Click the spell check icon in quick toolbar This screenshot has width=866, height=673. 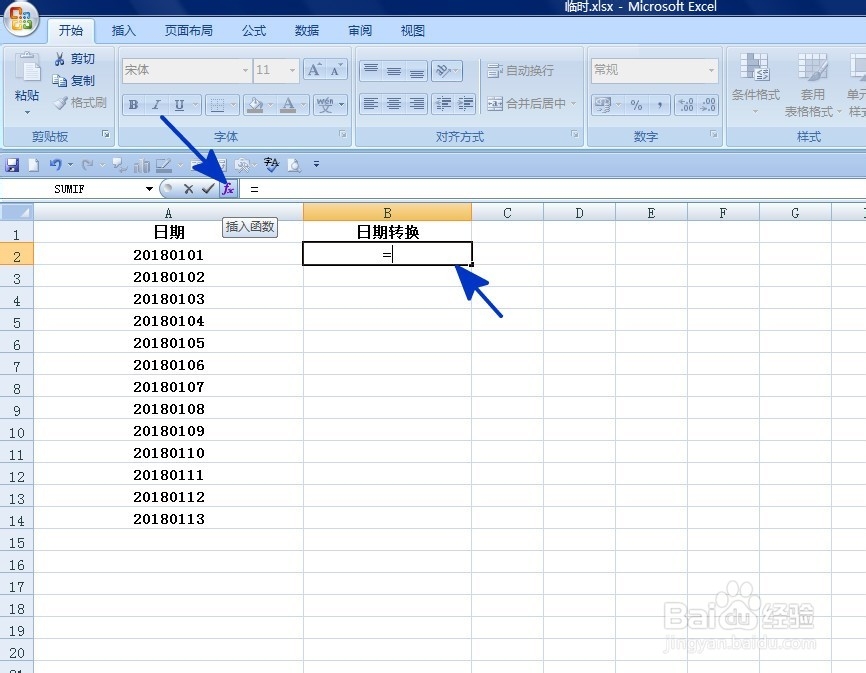click(271, 165)
